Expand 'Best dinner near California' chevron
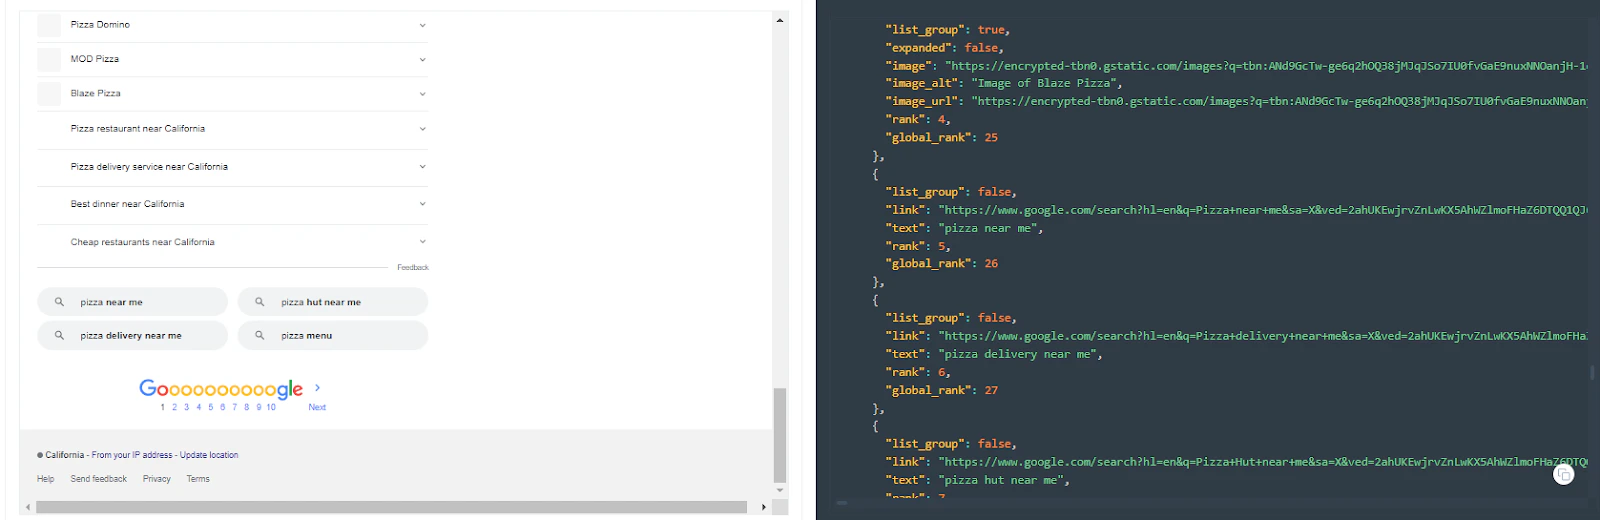This screenshot has width=1600, height=520. click(x=422, y=204)
